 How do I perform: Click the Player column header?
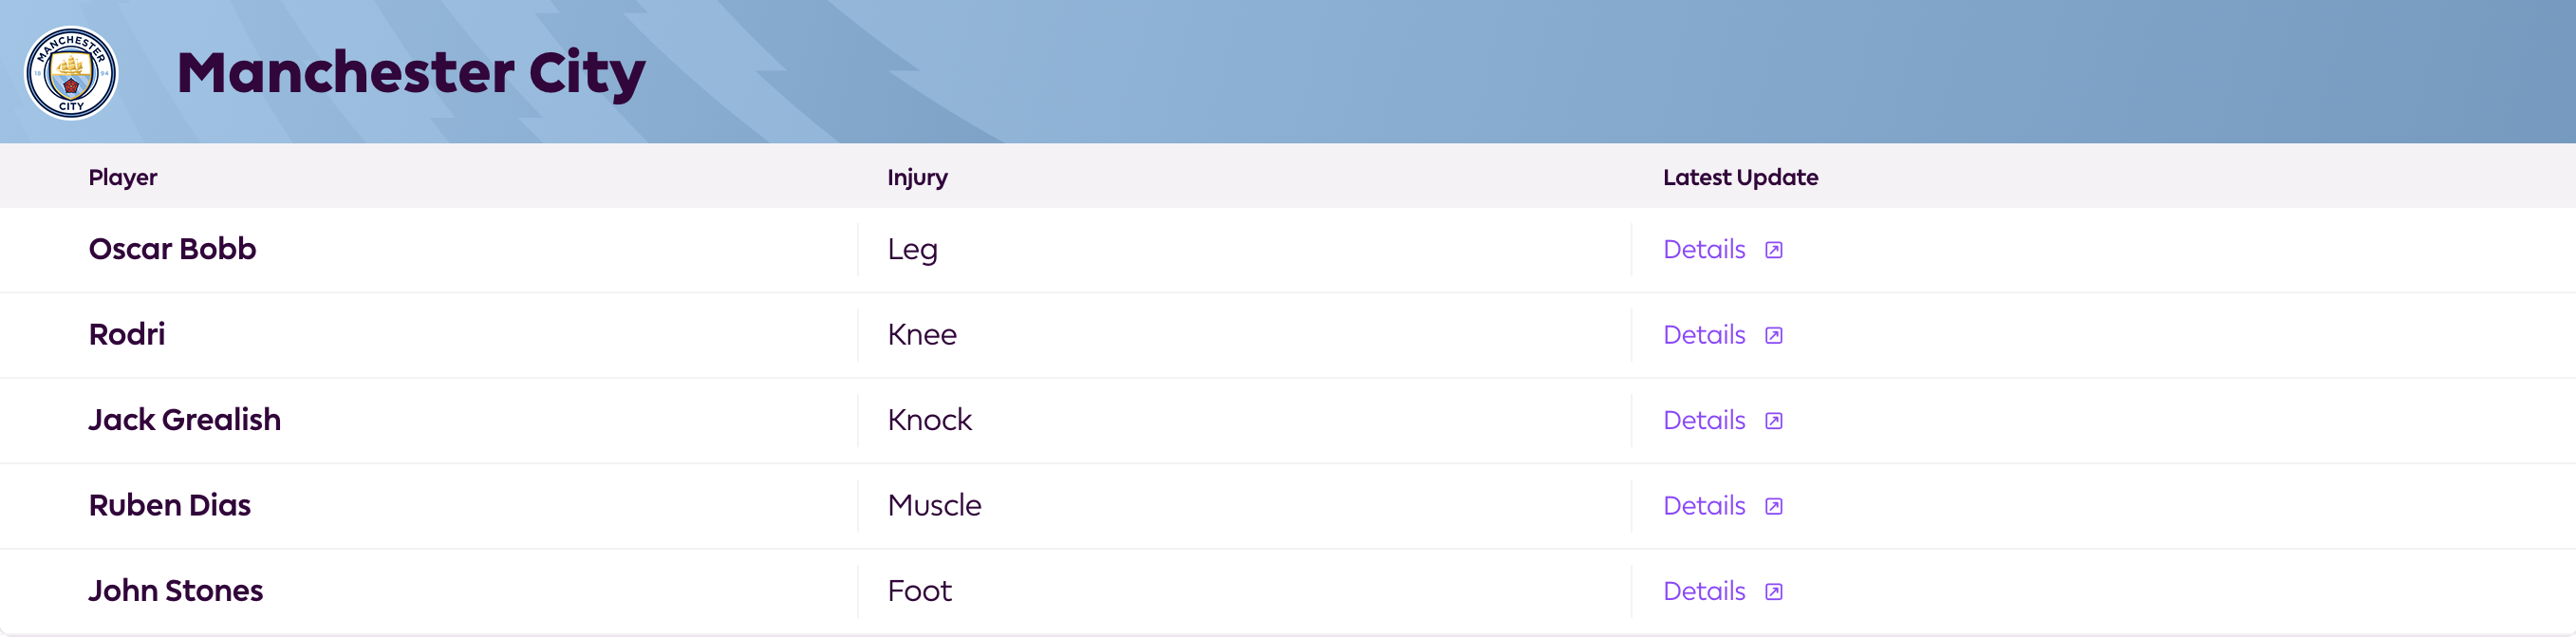tap(123, 177)
